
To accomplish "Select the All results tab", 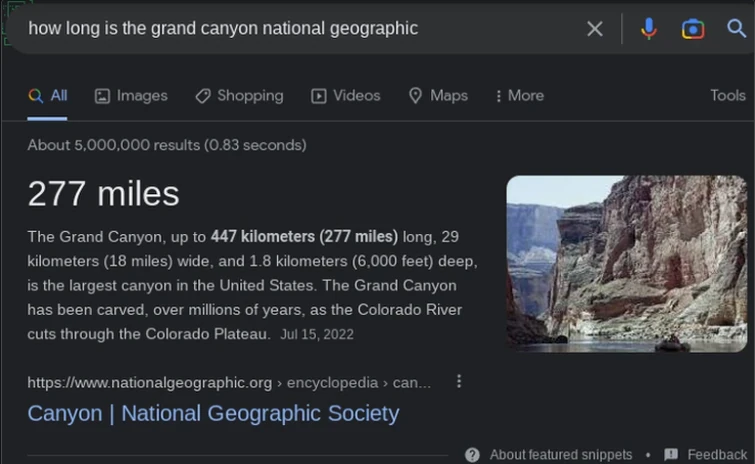I will (x=48, y=95).
